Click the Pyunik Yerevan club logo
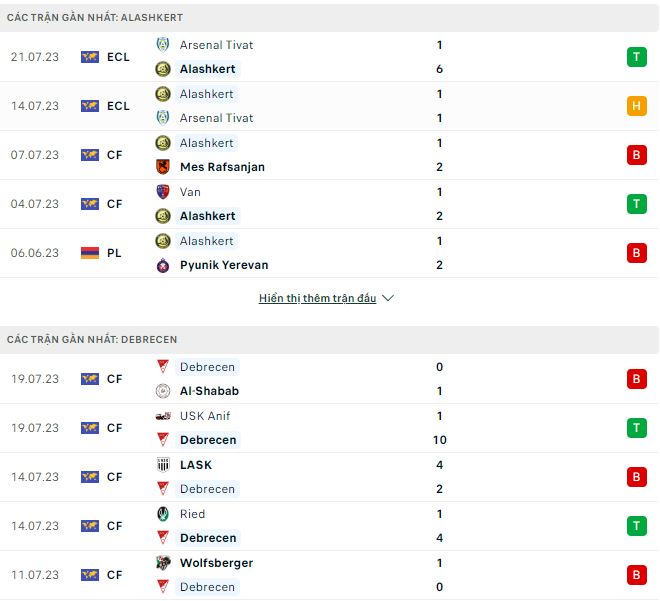Screen dimensions: 660x601 163,265
